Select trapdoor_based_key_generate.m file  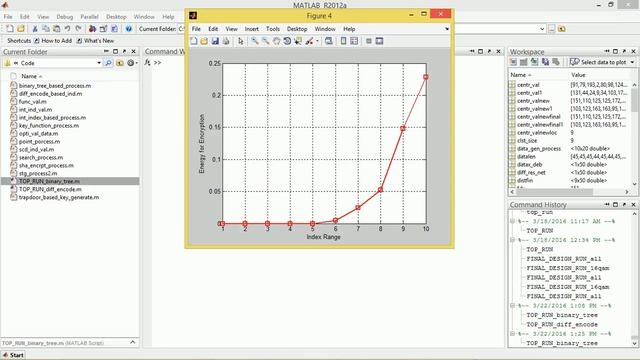59,198
